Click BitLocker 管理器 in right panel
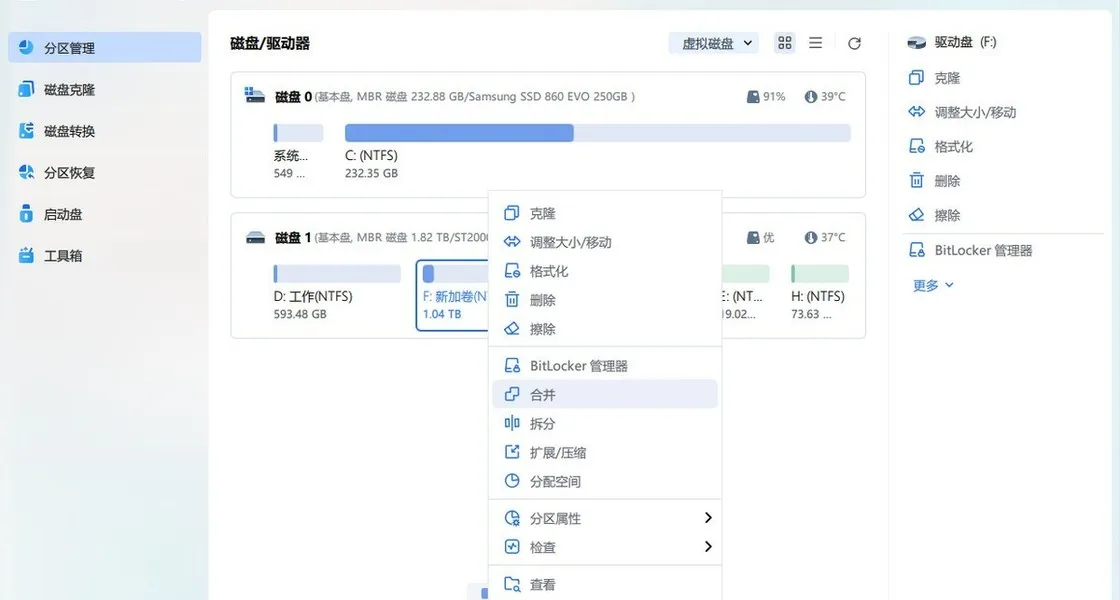Screen dimensions: 1120x600 pyautogui.click(x=982, y=250)
